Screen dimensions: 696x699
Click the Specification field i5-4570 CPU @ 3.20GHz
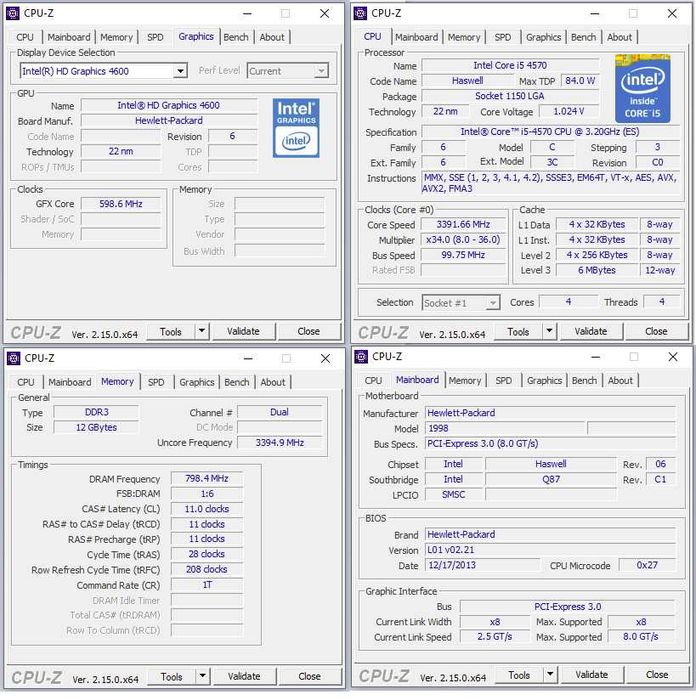(x=550, y=132)
